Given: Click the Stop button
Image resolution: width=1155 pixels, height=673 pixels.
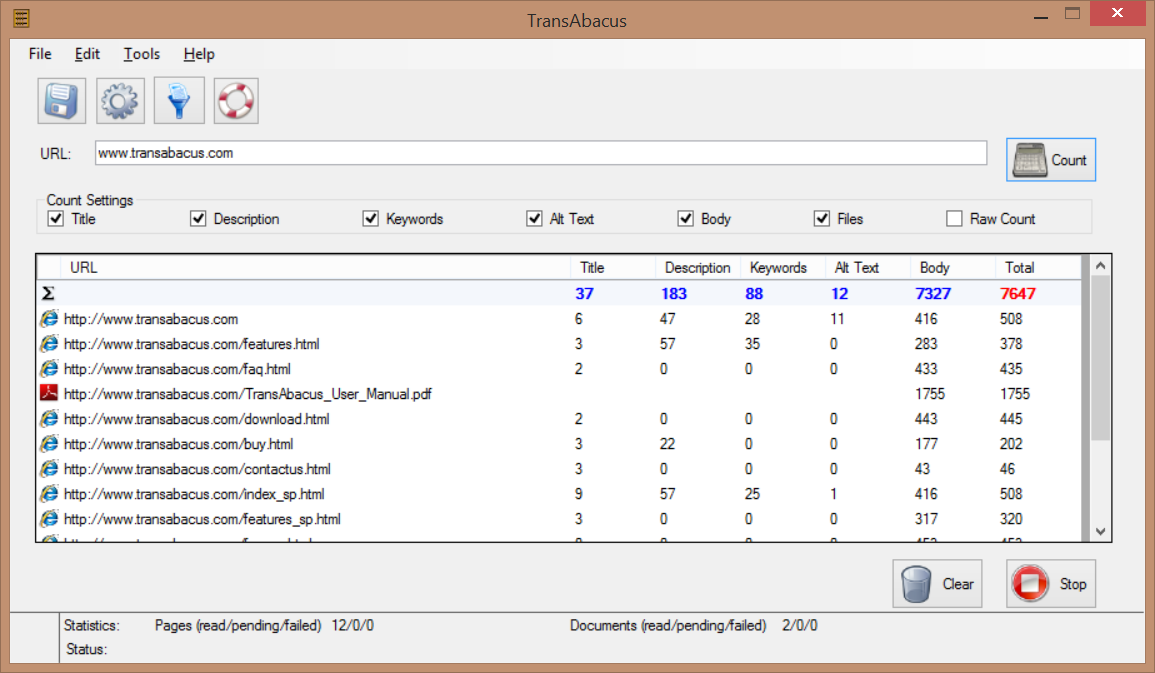Looking at the screenshot, I should pyautogui.click(x=1051, y=583).
